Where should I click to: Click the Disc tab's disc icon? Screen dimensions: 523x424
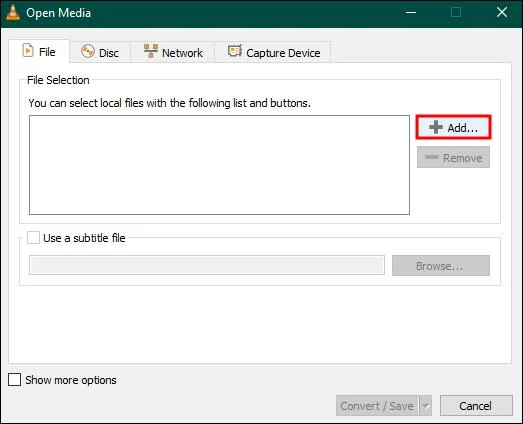tap(88, 52)
